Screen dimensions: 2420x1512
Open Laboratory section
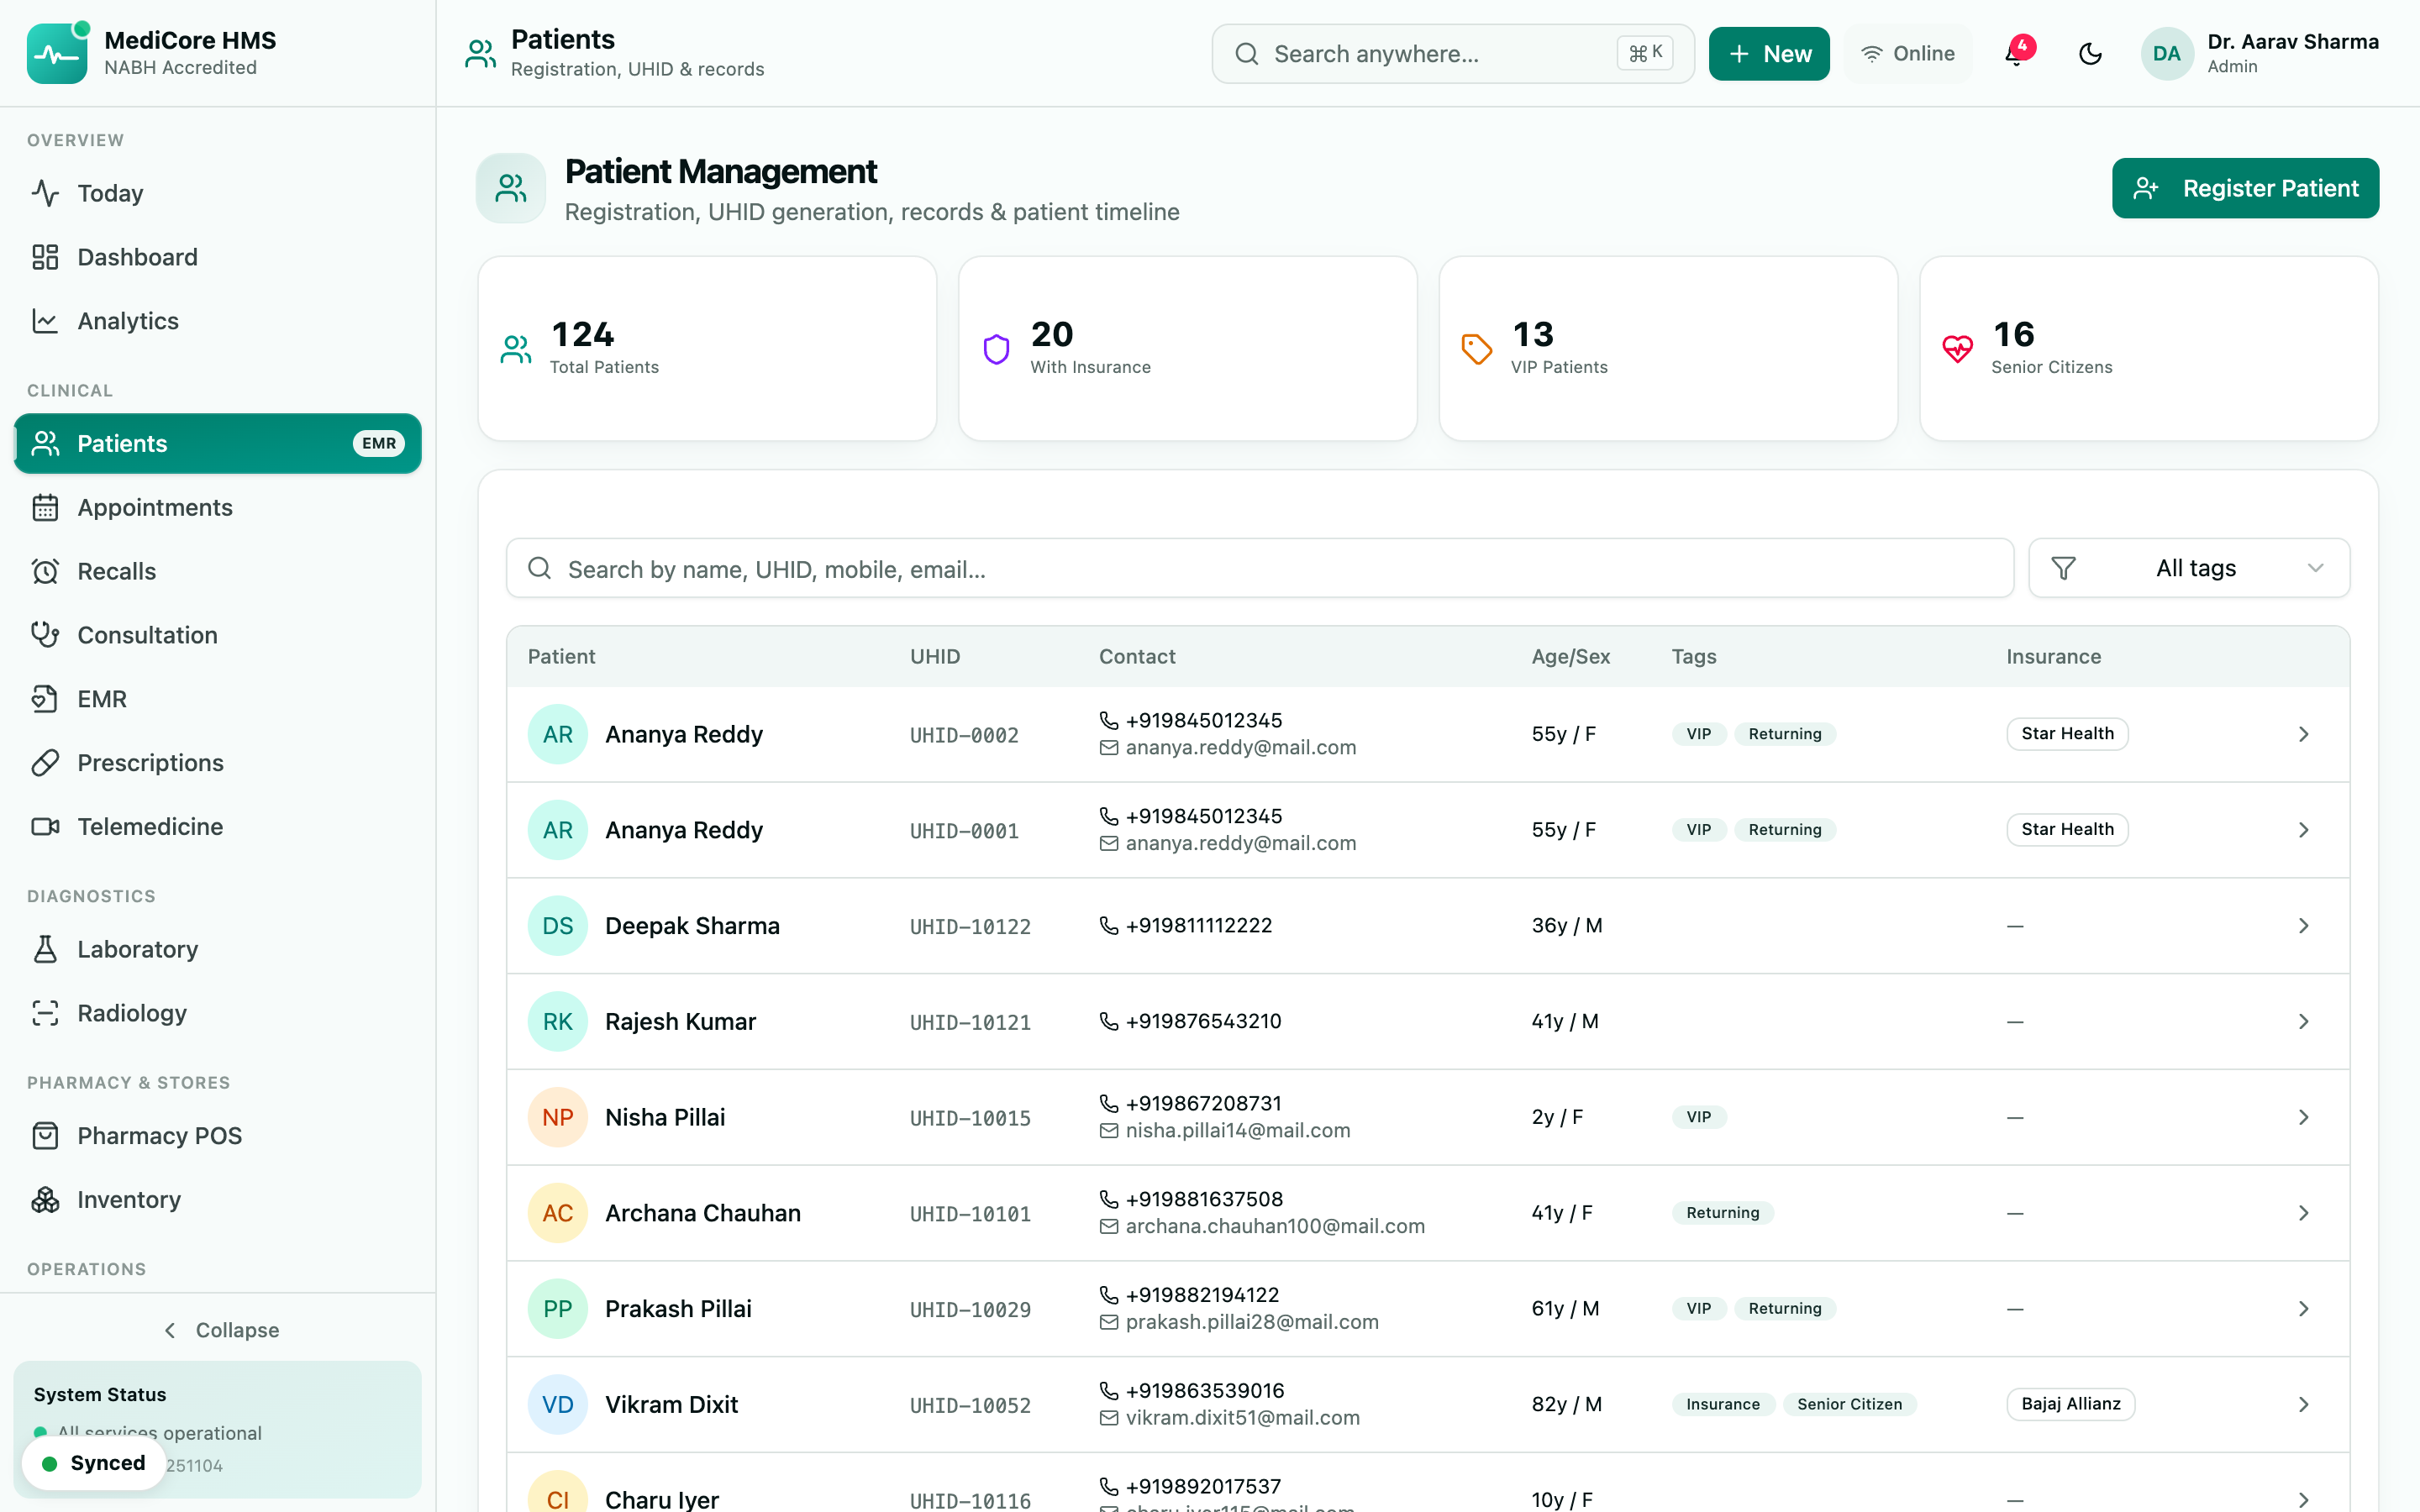click(218, 950)
